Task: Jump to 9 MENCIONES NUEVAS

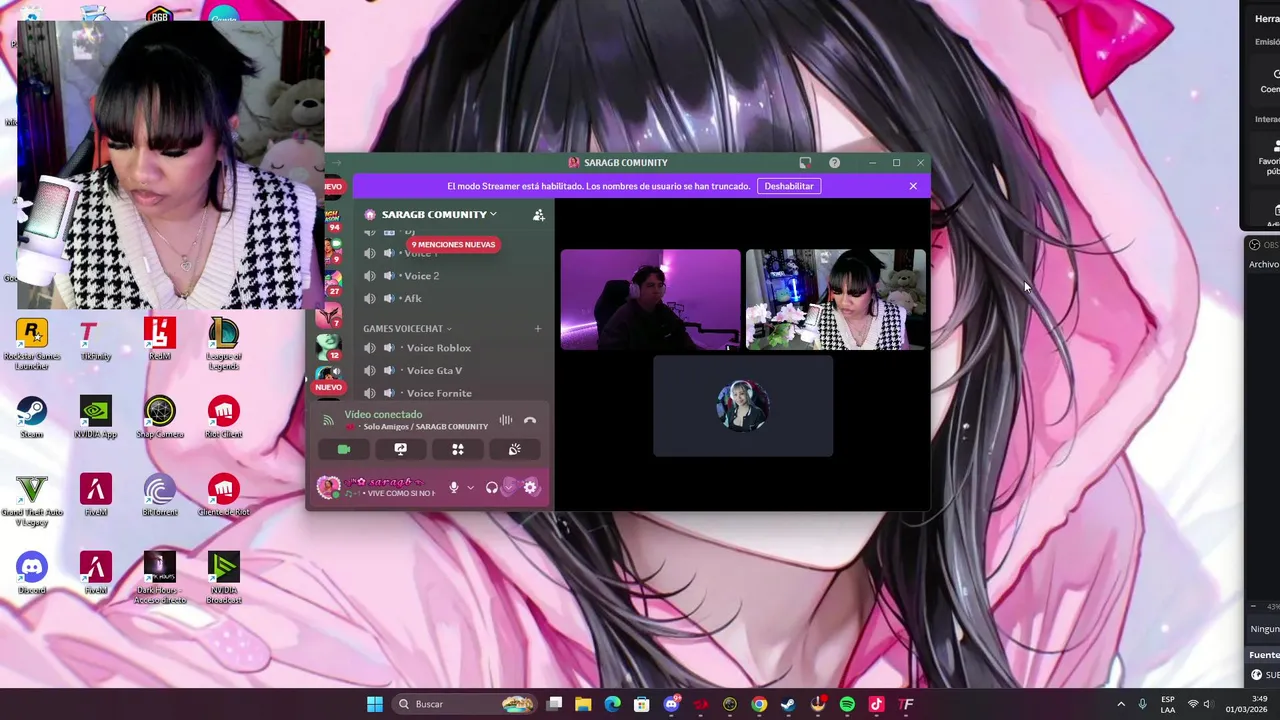Action: pyautogui.click(x=453, y=244)
